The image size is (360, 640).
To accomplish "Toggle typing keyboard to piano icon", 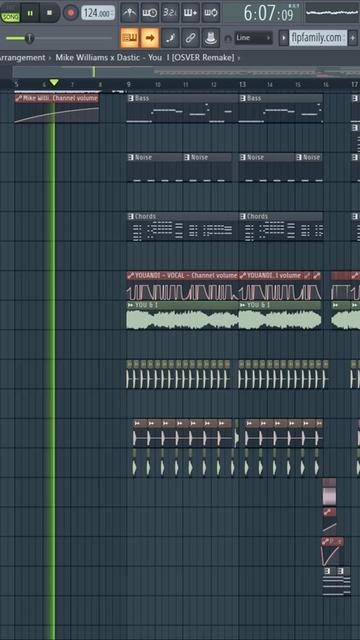I will pyautogui.click(x=130, y=38).
